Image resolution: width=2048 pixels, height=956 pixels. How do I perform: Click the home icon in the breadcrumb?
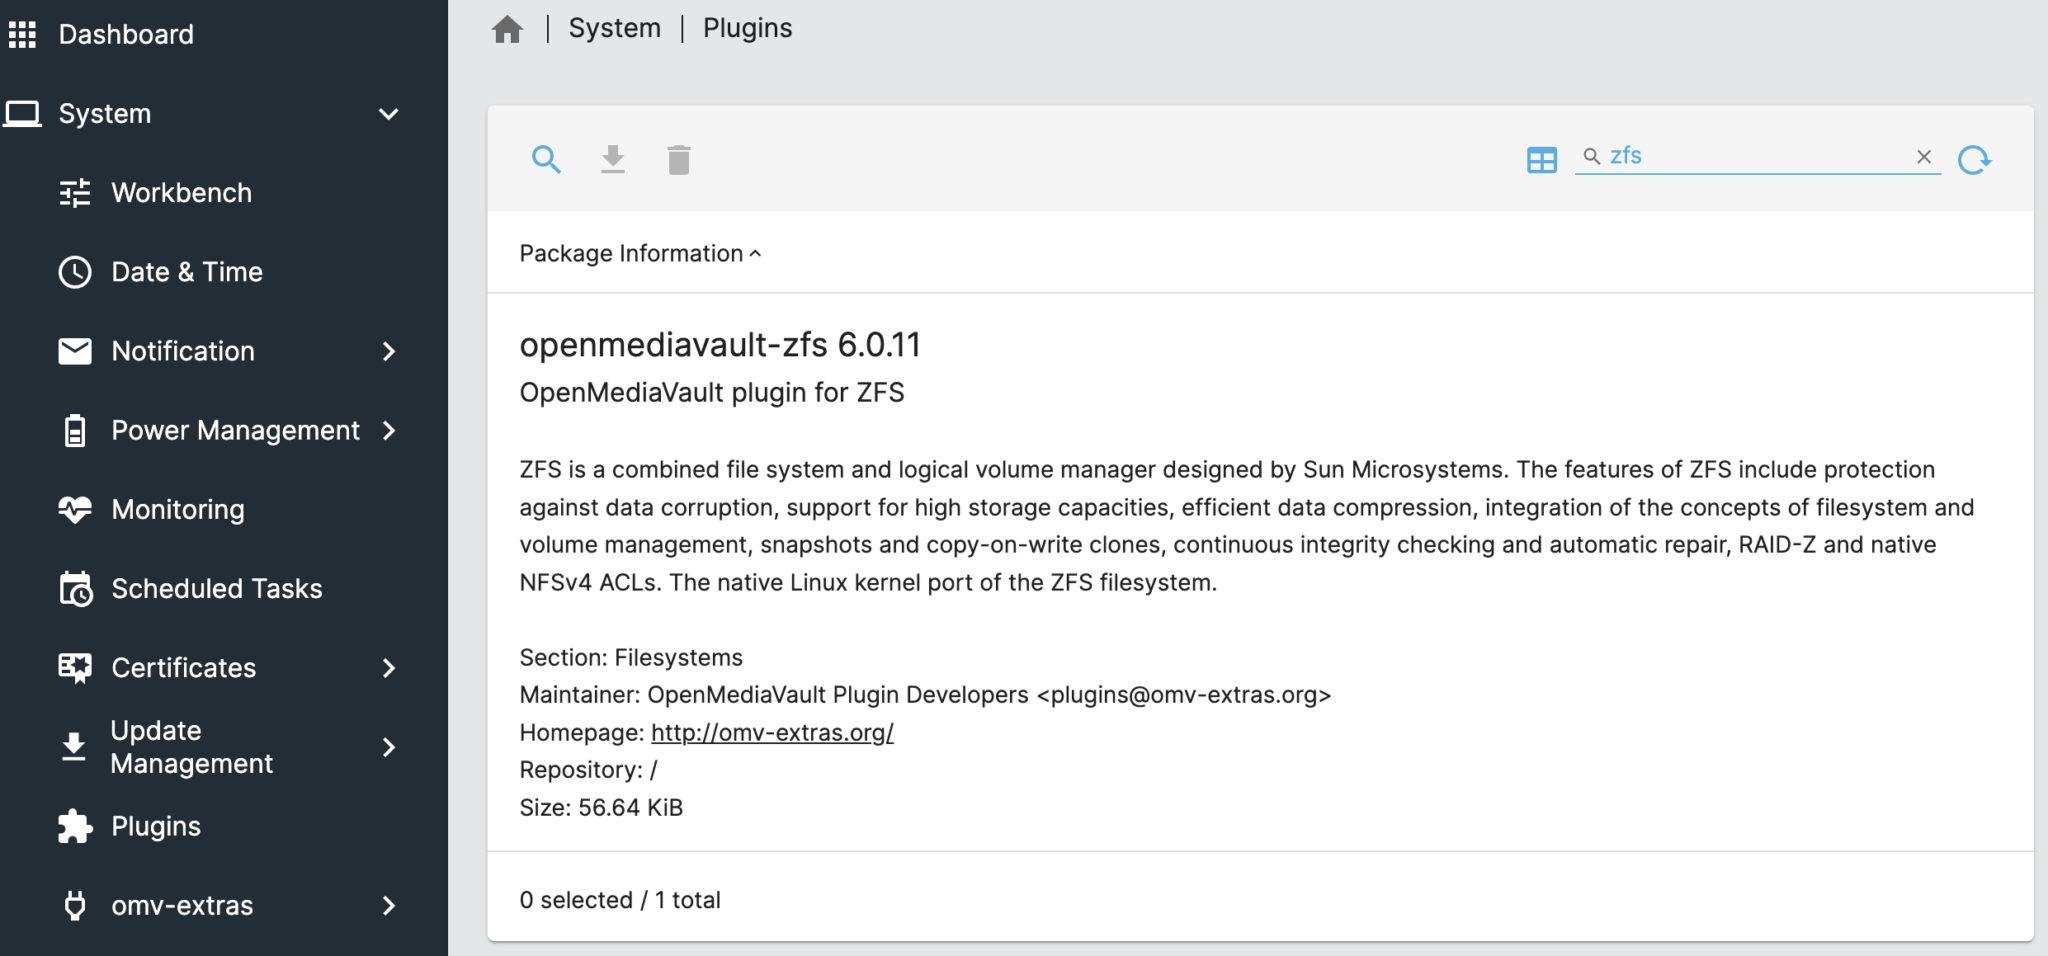click(x=508, y=27)
